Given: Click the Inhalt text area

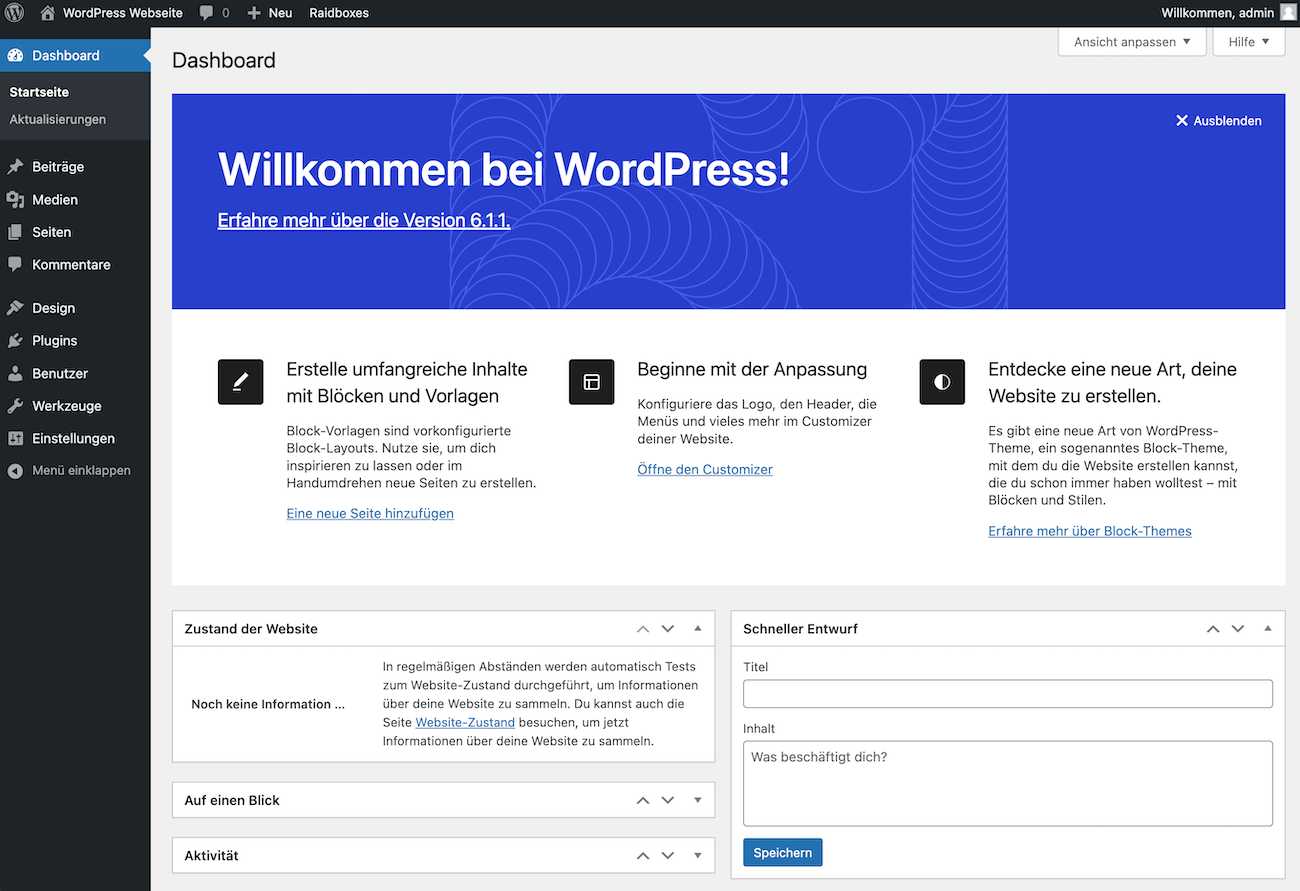Looking at the screenshot, I should pyautogui.click(x=1008, y=783).
